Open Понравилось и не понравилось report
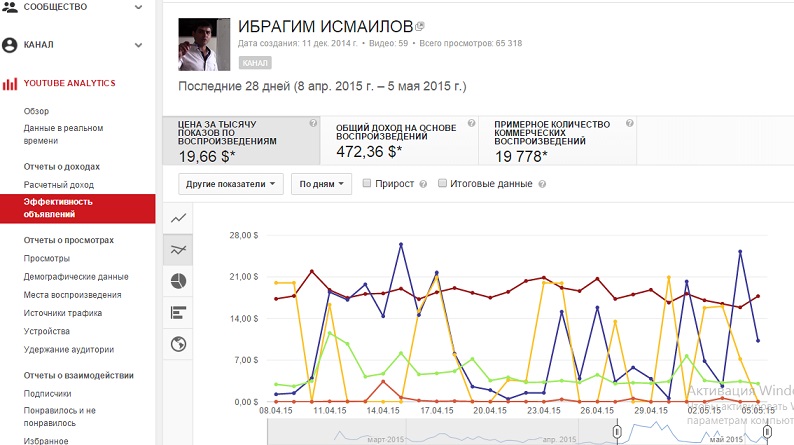The height and width of the screenshot is (445, 794). click(x=60, y=417)
